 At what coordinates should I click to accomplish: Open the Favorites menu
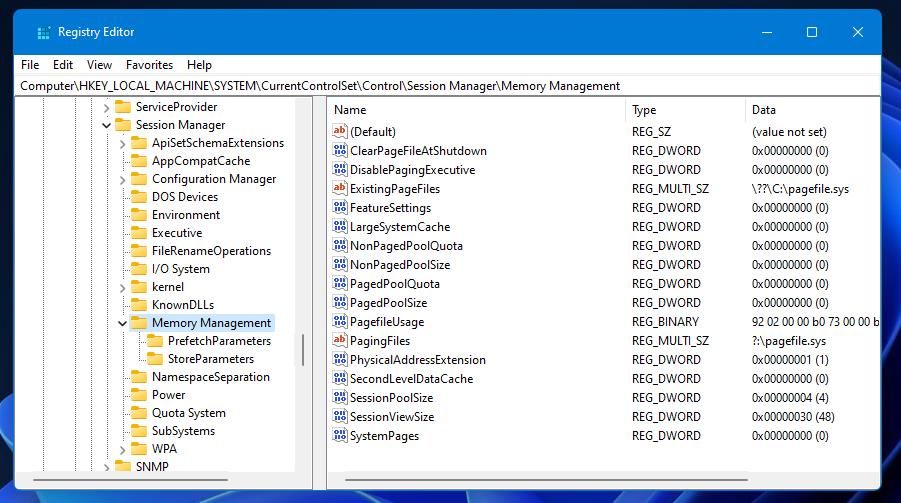149,65
